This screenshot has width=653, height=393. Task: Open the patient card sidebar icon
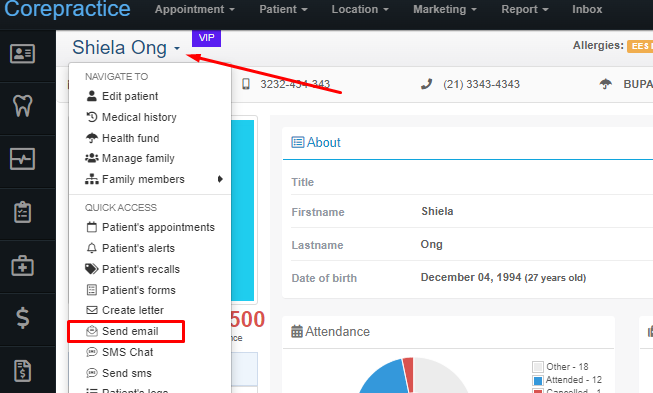coord(22,54)
